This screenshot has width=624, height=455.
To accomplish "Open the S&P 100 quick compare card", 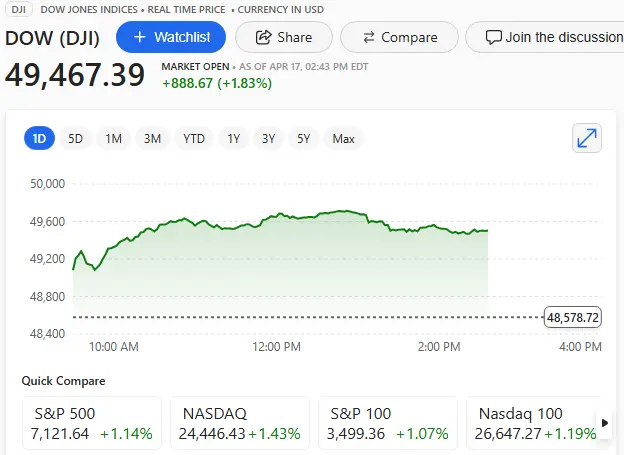I will coord(388,423).
